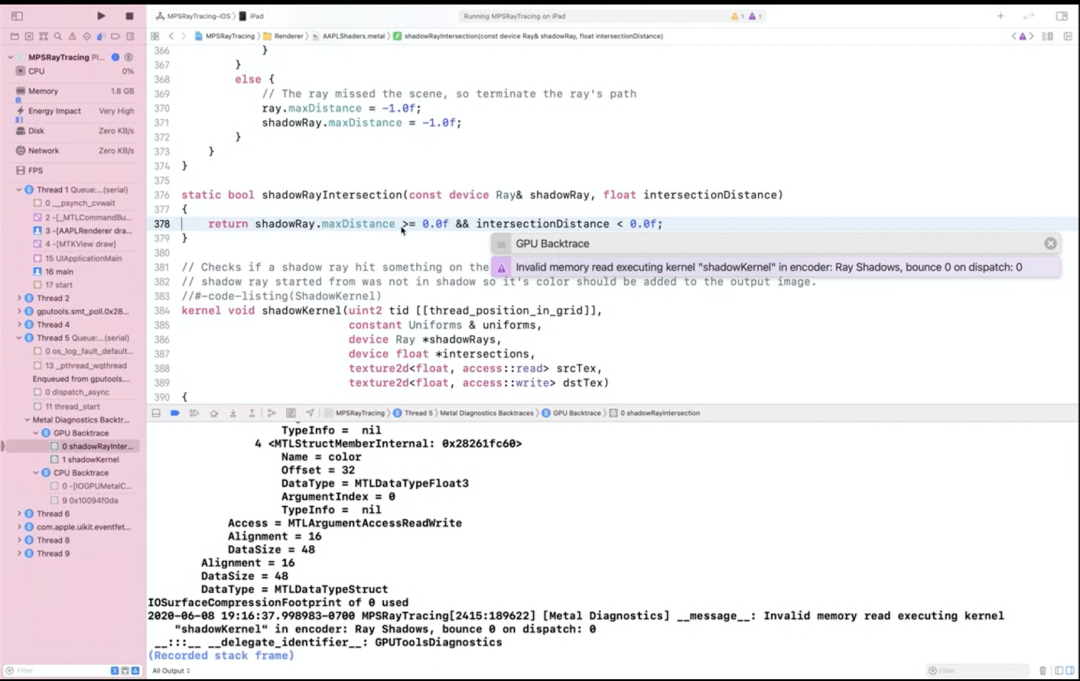Open the Report navigator icon
The image size is (1080, 681).
pos(130,36)
